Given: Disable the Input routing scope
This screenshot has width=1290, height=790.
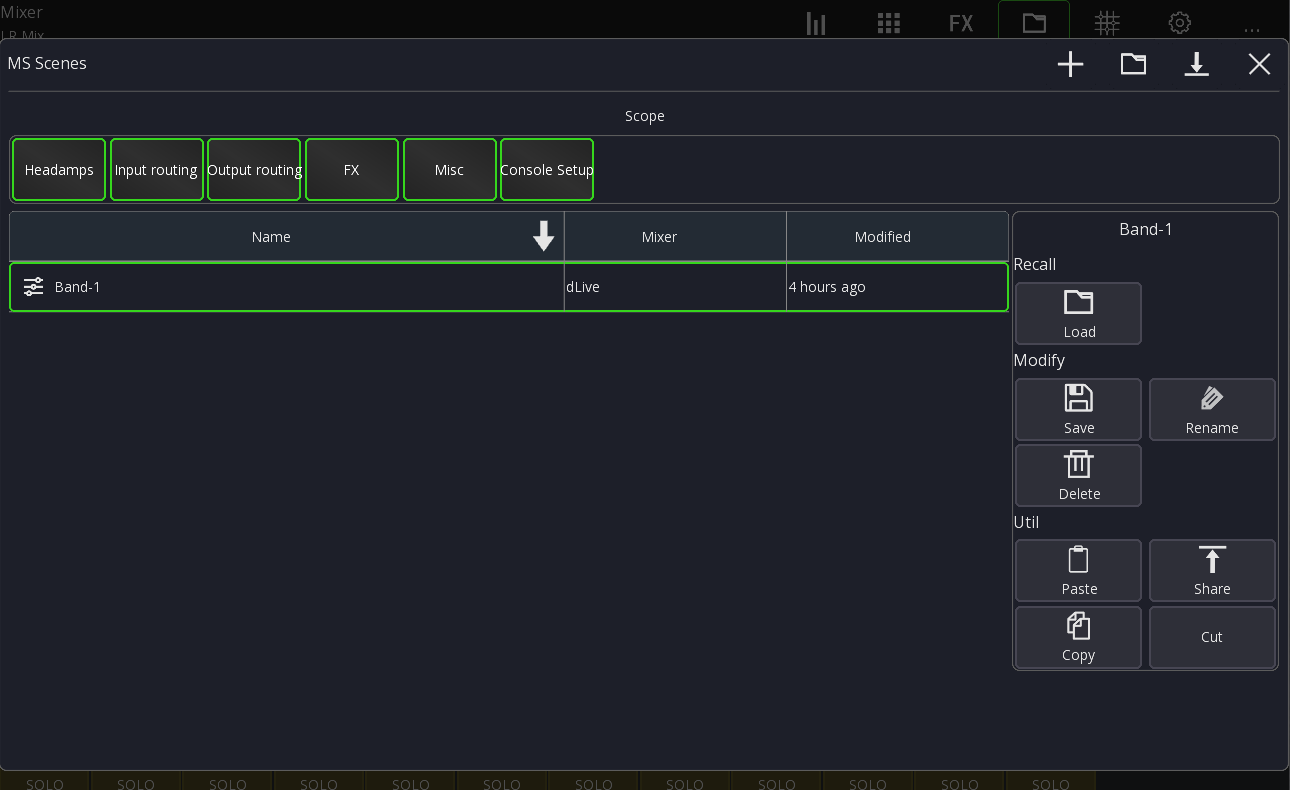Looking at the screenshot, I should pyautogui.click(x=156, y=170).
